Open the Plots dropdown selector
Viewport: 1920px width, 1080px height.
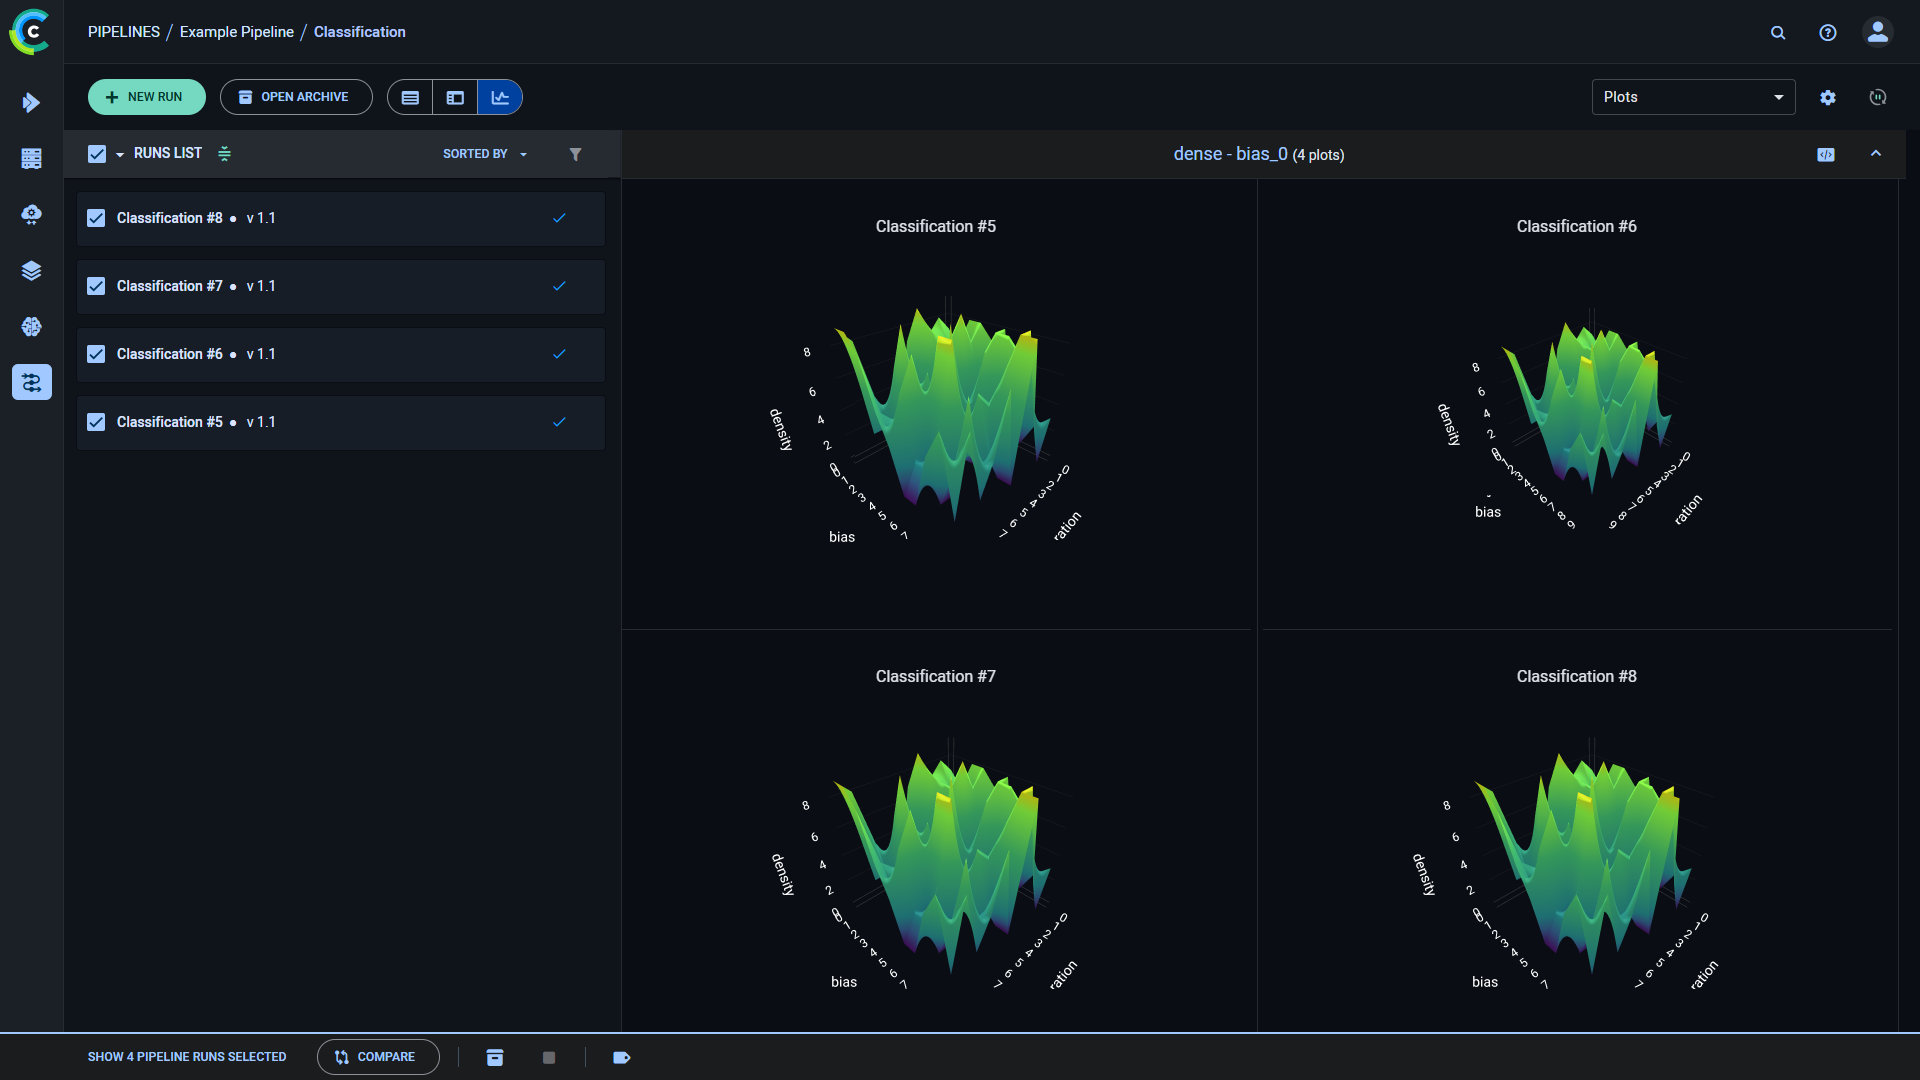point(1693,97)
